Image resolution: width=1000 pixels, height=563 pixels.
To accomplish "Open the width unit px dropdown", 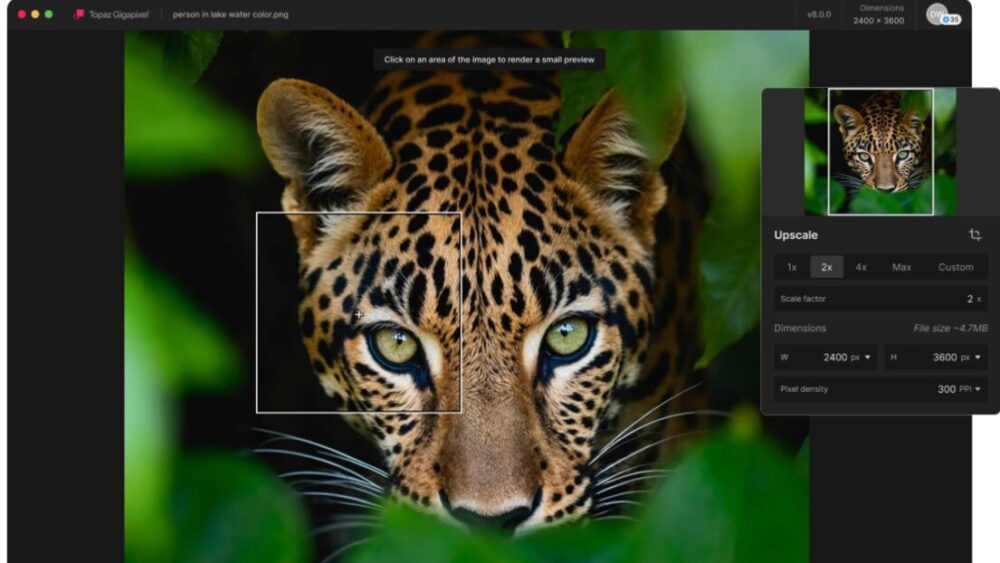I will point(861,357).
